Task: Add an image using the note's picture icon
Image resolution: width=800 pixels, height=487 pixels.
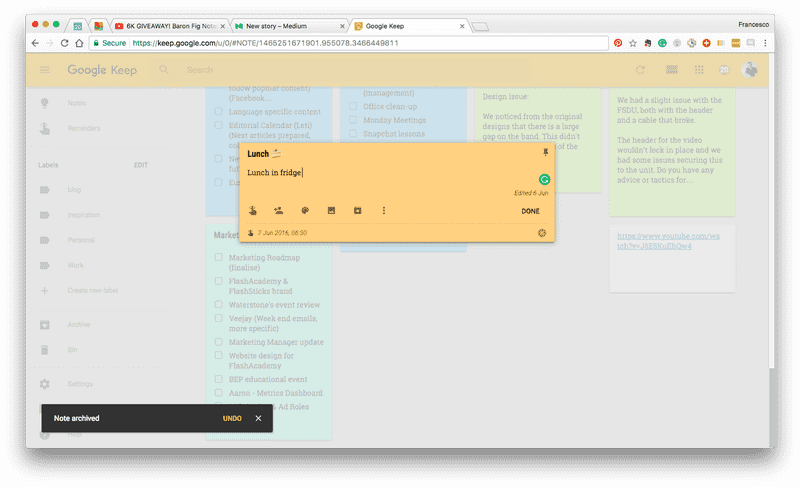Action: pyautogui.click(x=331, y=210)
